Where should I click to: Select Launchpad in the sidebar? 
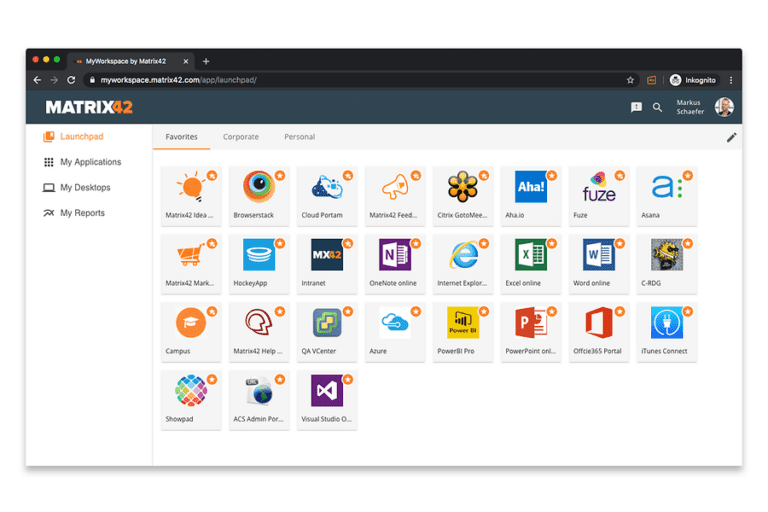coord(73,137)
